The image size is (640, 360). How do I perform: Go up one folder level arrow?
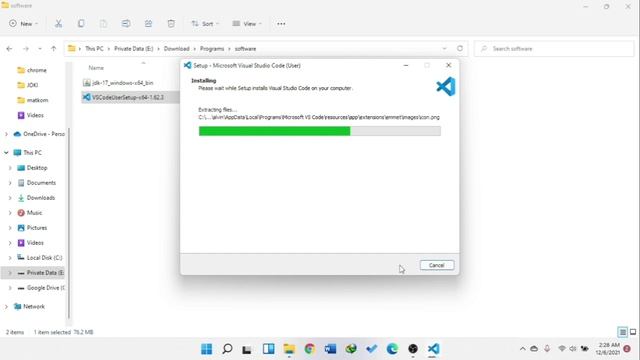click(53, 49)
